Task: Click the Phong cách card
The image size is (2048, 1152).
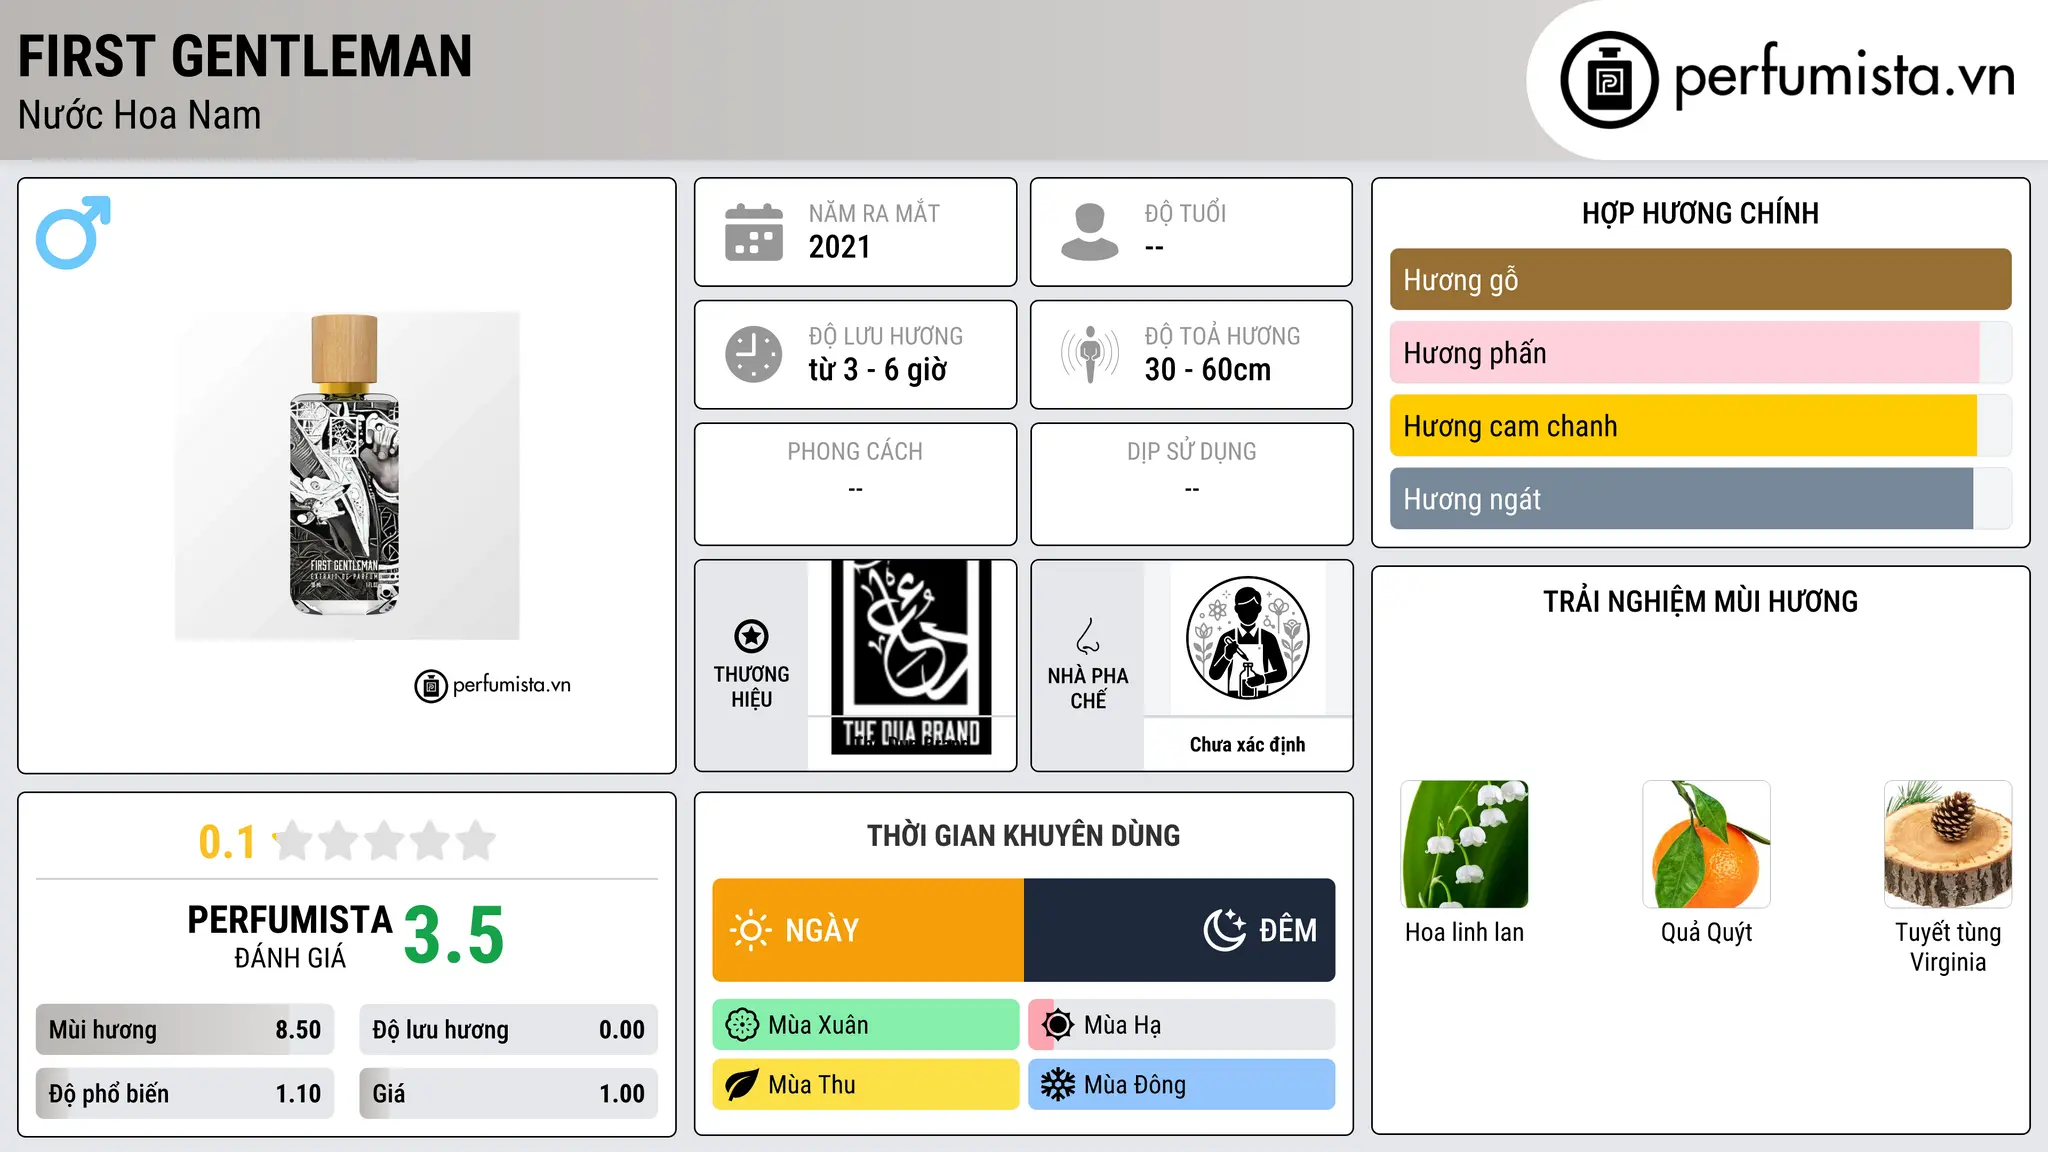Action: pyautogui.click(x=855, y=484)
